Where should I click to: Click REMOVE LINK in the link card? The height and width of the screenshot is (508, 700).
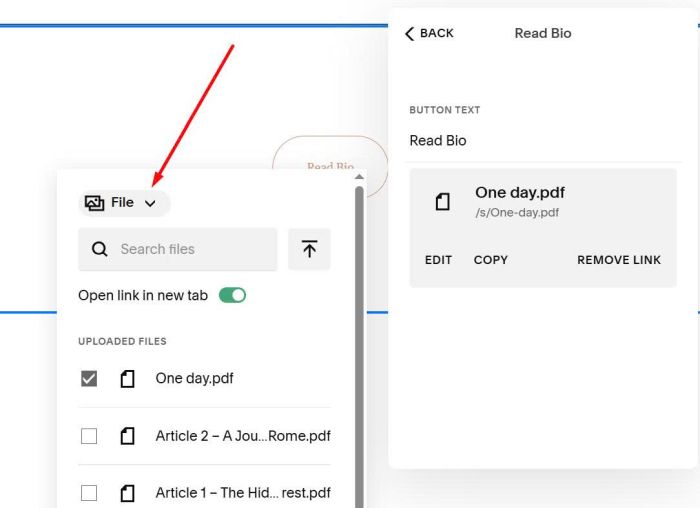(619, 260)
